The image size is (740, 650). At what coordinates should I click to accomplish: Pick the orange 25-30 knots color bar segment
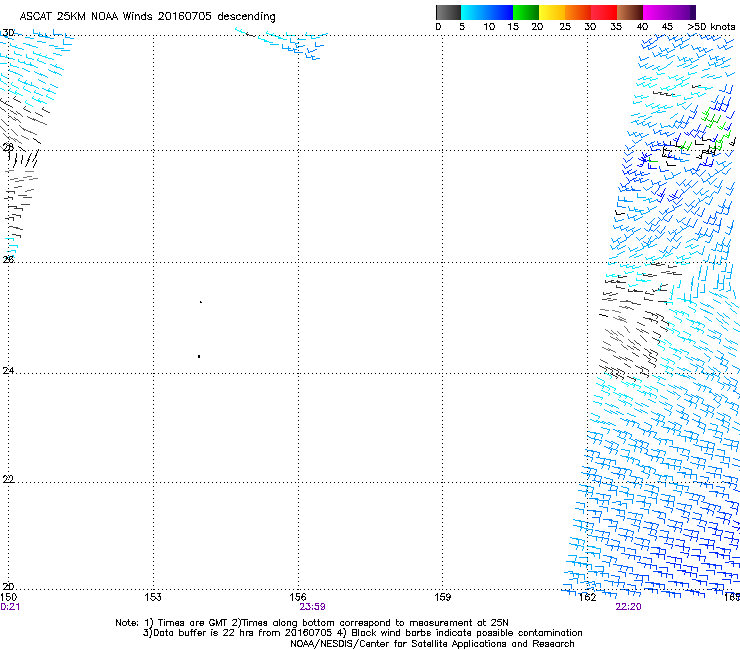coord(578,12)
